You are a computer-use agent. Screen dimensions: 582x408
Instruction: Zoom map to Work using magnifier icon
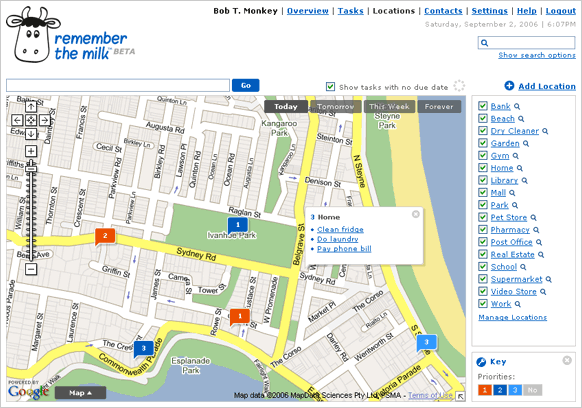517,304
